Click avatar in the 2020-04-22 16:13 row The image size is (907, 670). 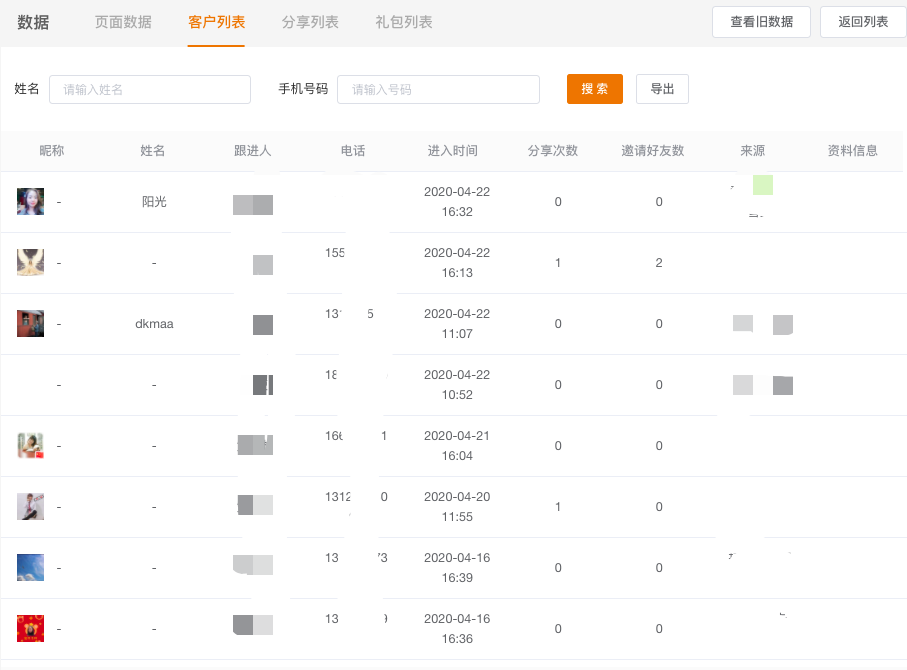[30, 263]
